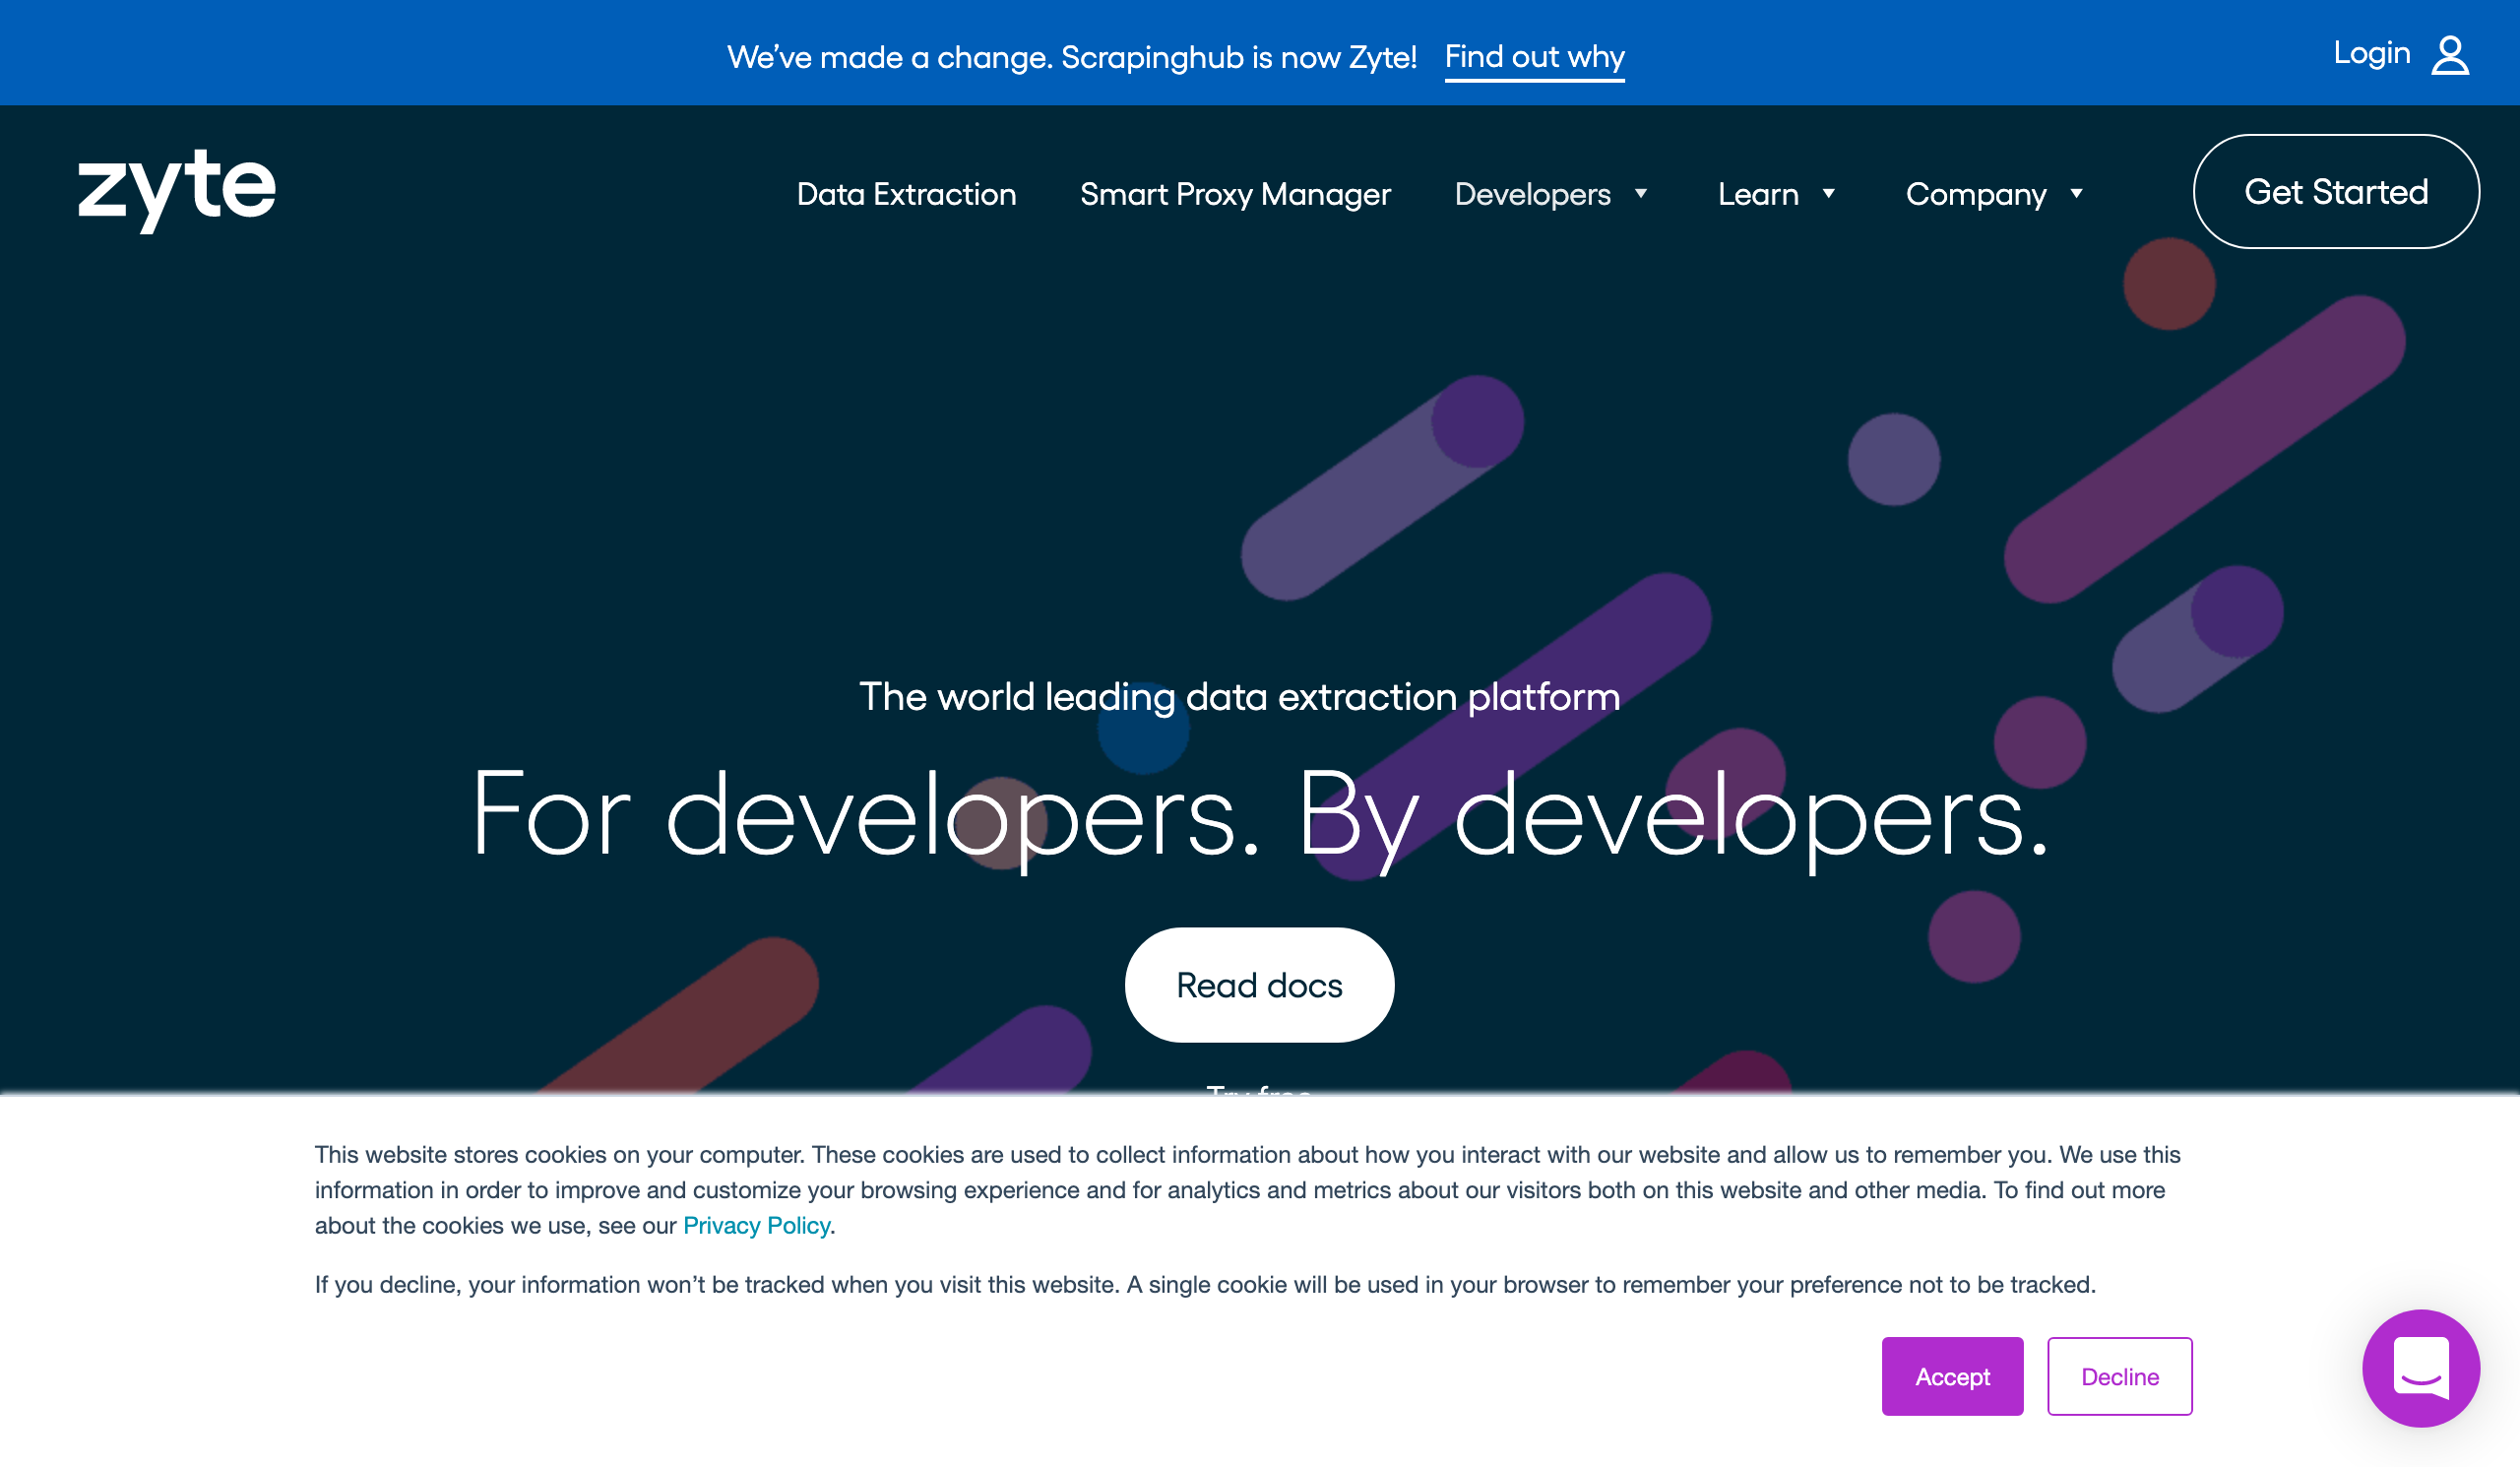
Task: Open the chat widget bubble
Action: pyautogui.click(x=2421, y=1368)
